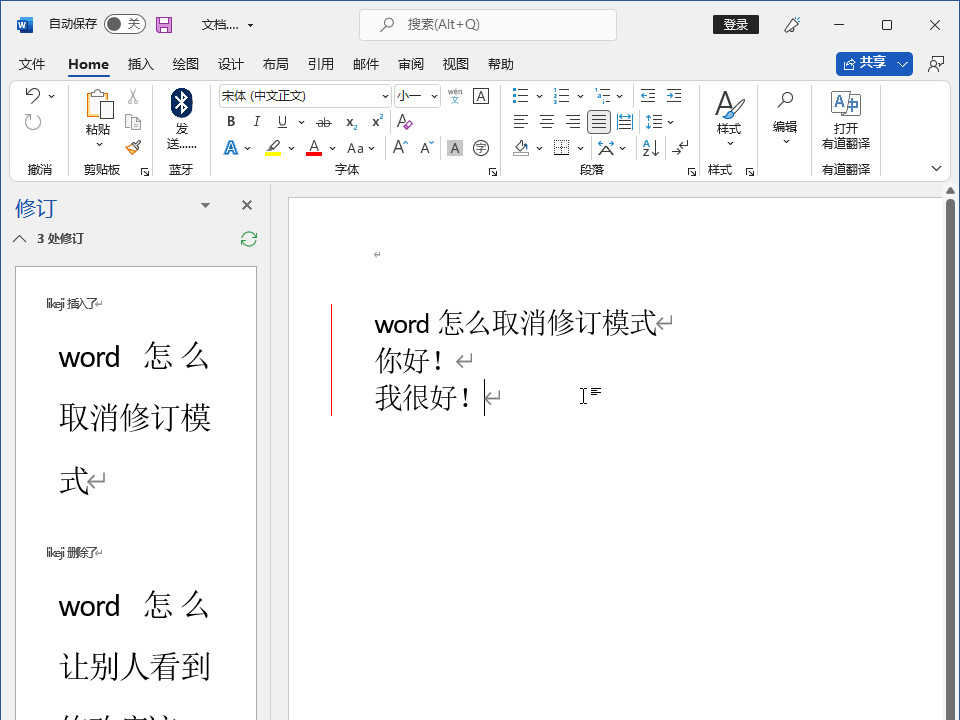Viewport: 960px width, 720px height.
Task: Select the Format Painter brush
Action: coord(133,148)
